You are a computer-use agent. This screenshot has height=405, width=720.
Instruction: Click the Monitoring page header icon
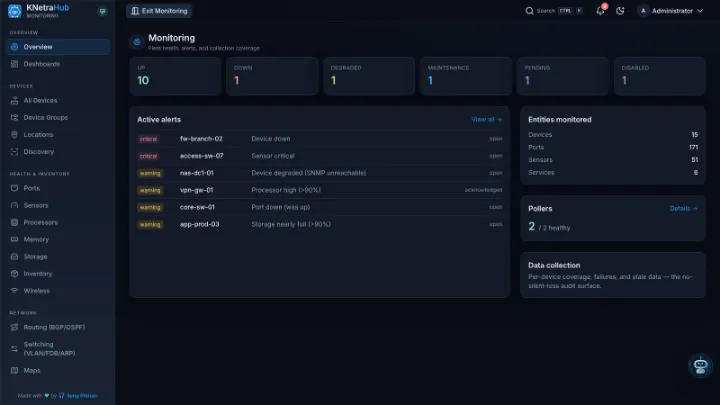click(x=137, y=42)
